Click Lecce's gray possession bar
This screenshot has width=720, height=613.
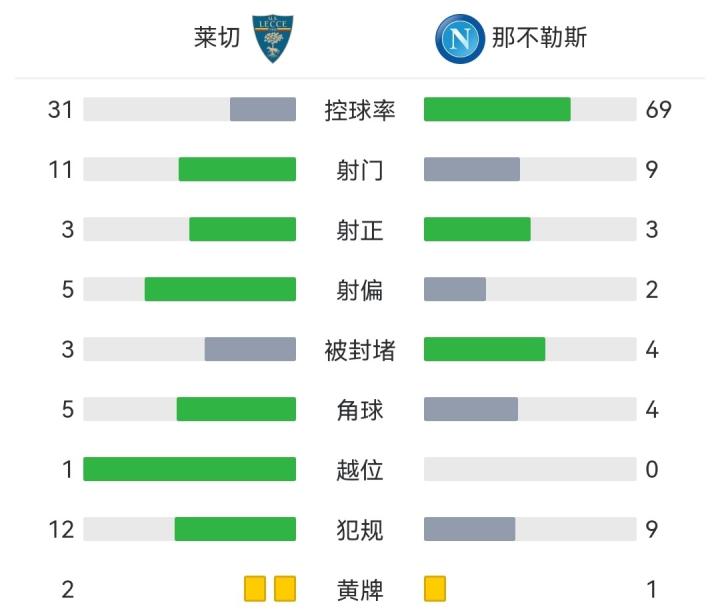click(x=263, y=109)
